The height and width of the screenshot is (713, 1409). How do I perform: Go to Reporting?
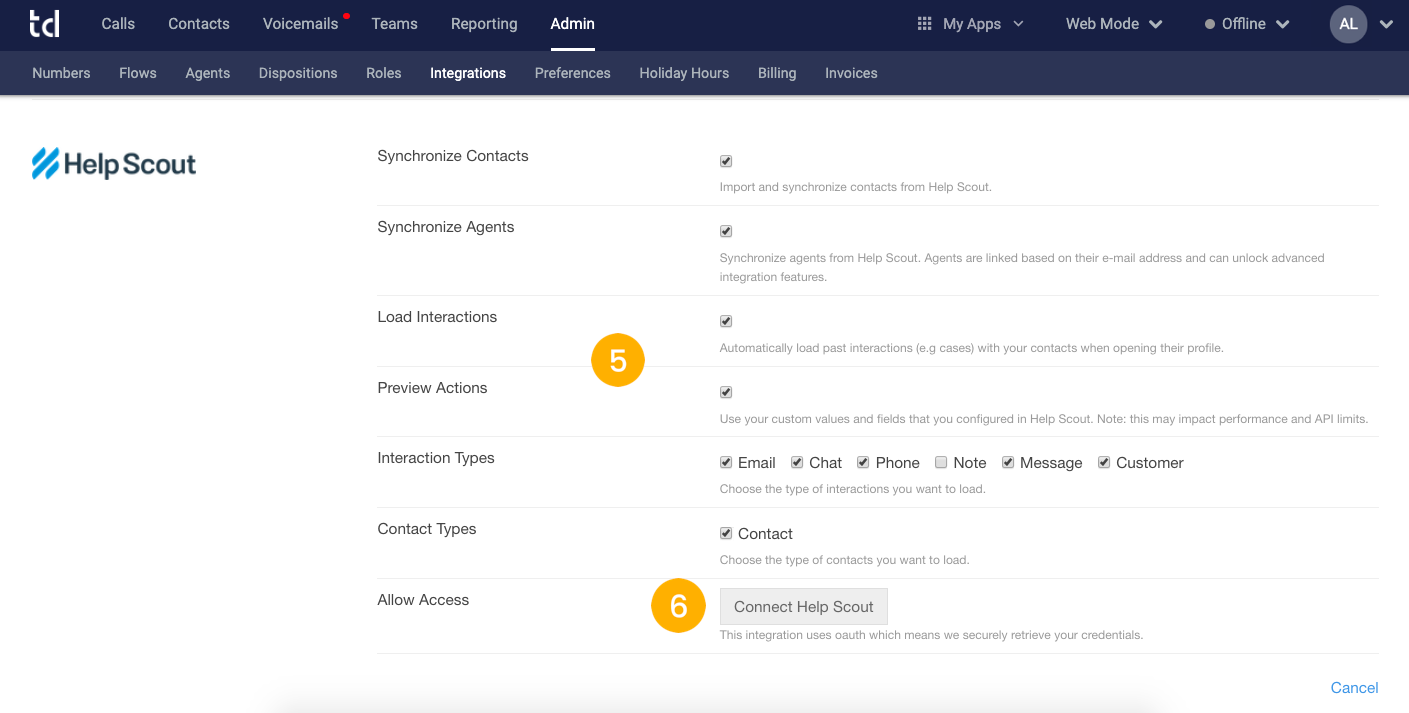484,24
